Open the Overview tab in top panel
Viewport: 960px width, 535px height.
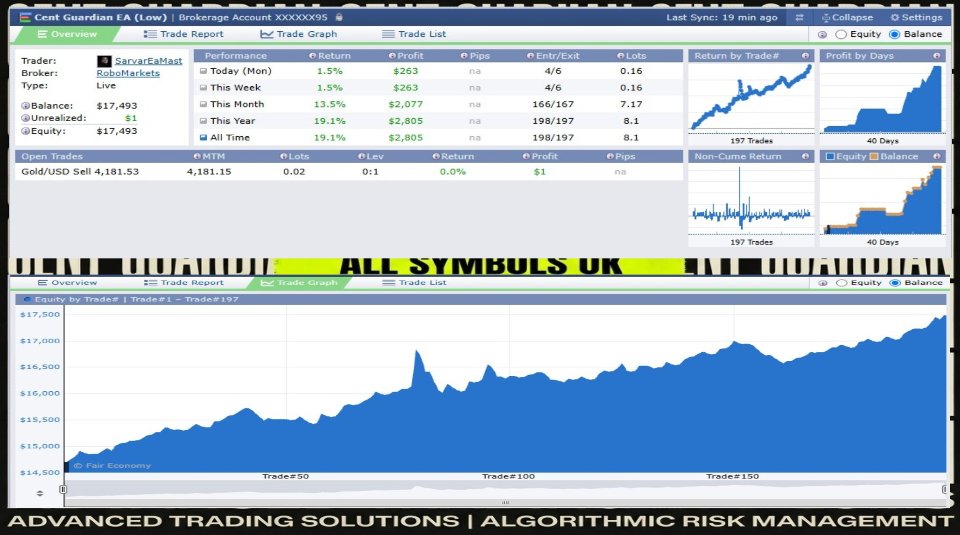tap(67, 34)
